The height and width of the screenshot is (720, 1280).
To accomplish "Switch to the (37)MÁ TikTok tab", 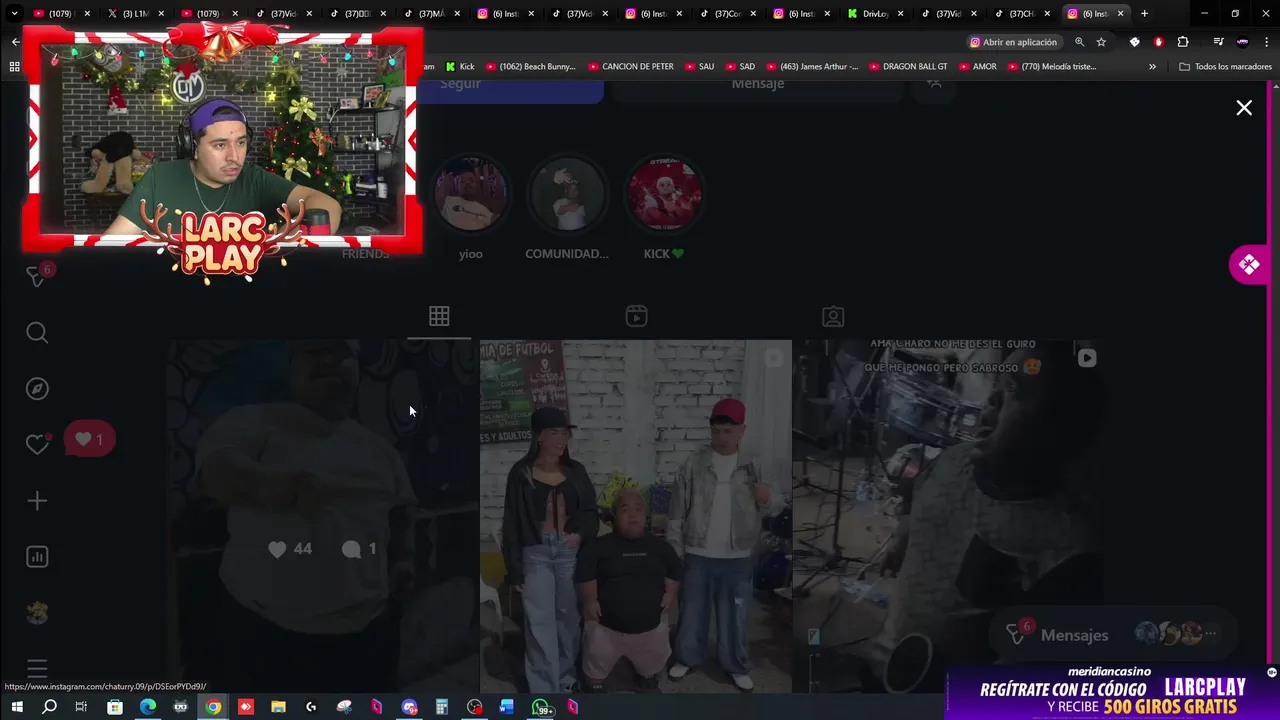I will pos(431,14).
